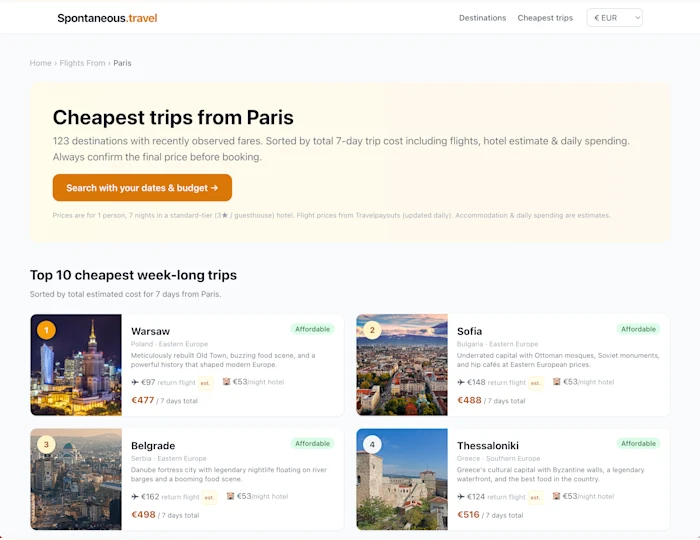Click the airplane icon in Warsaw card
Viewport: 700px width, 540px height.
(135, 382)
